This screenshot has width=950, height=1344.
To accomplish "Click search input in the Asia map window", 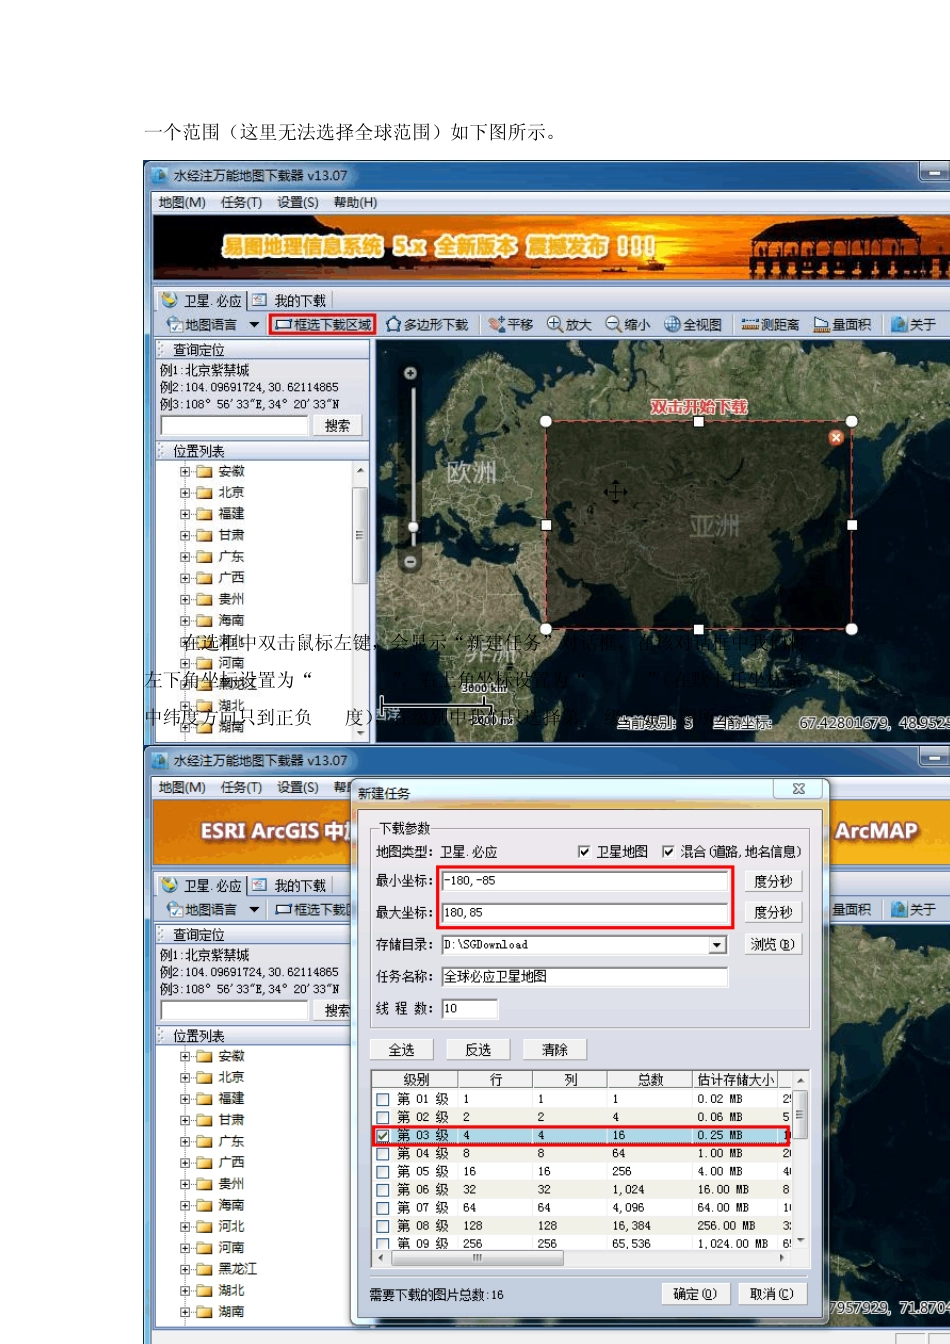I will (x=234, y=426).
